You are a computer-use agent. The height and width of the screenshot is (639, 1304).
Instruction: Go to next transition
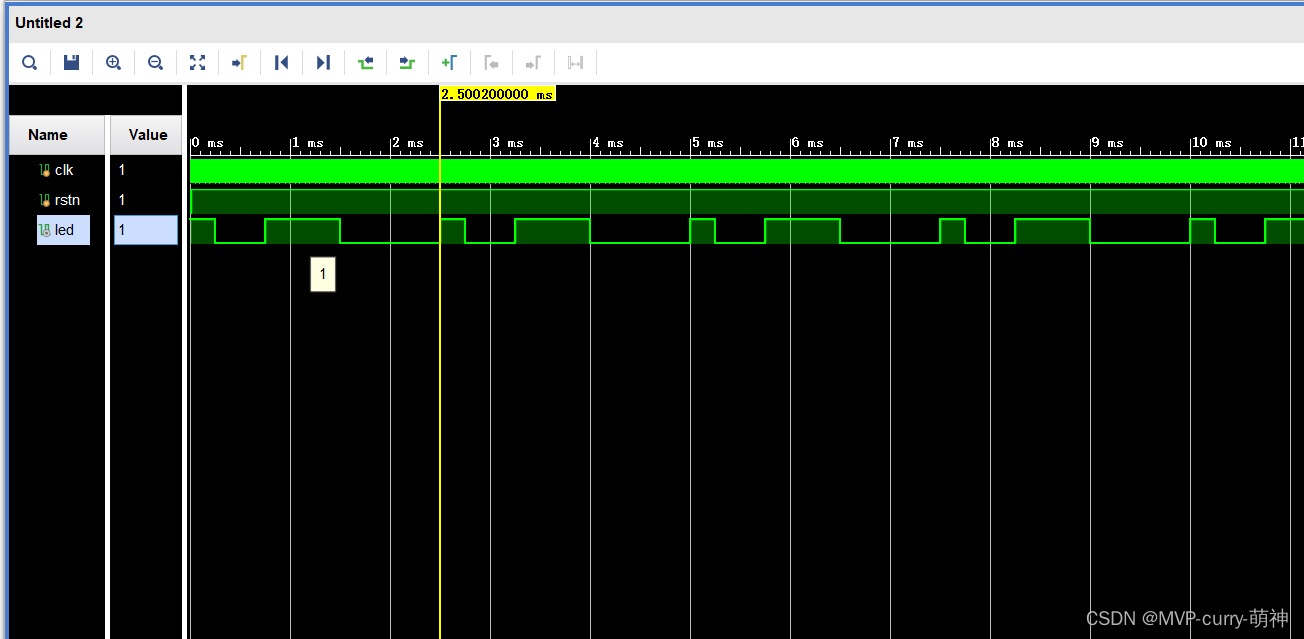point(407,63)
